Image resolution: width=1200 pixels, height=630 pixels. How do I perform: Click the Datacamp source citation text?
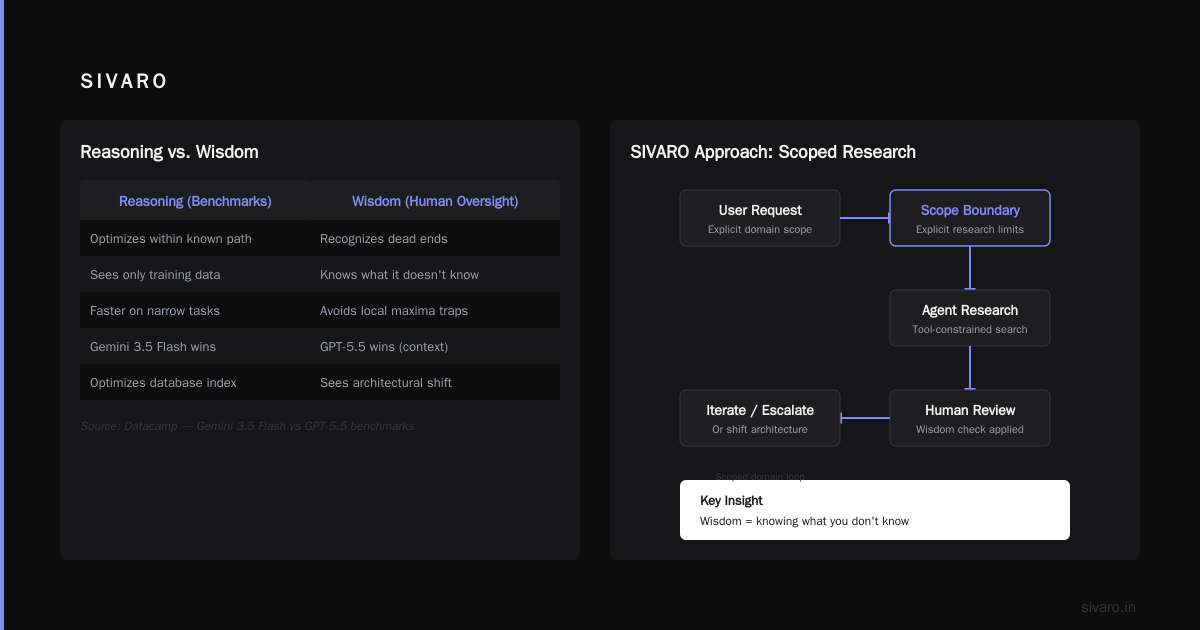[x=247, y=426]
